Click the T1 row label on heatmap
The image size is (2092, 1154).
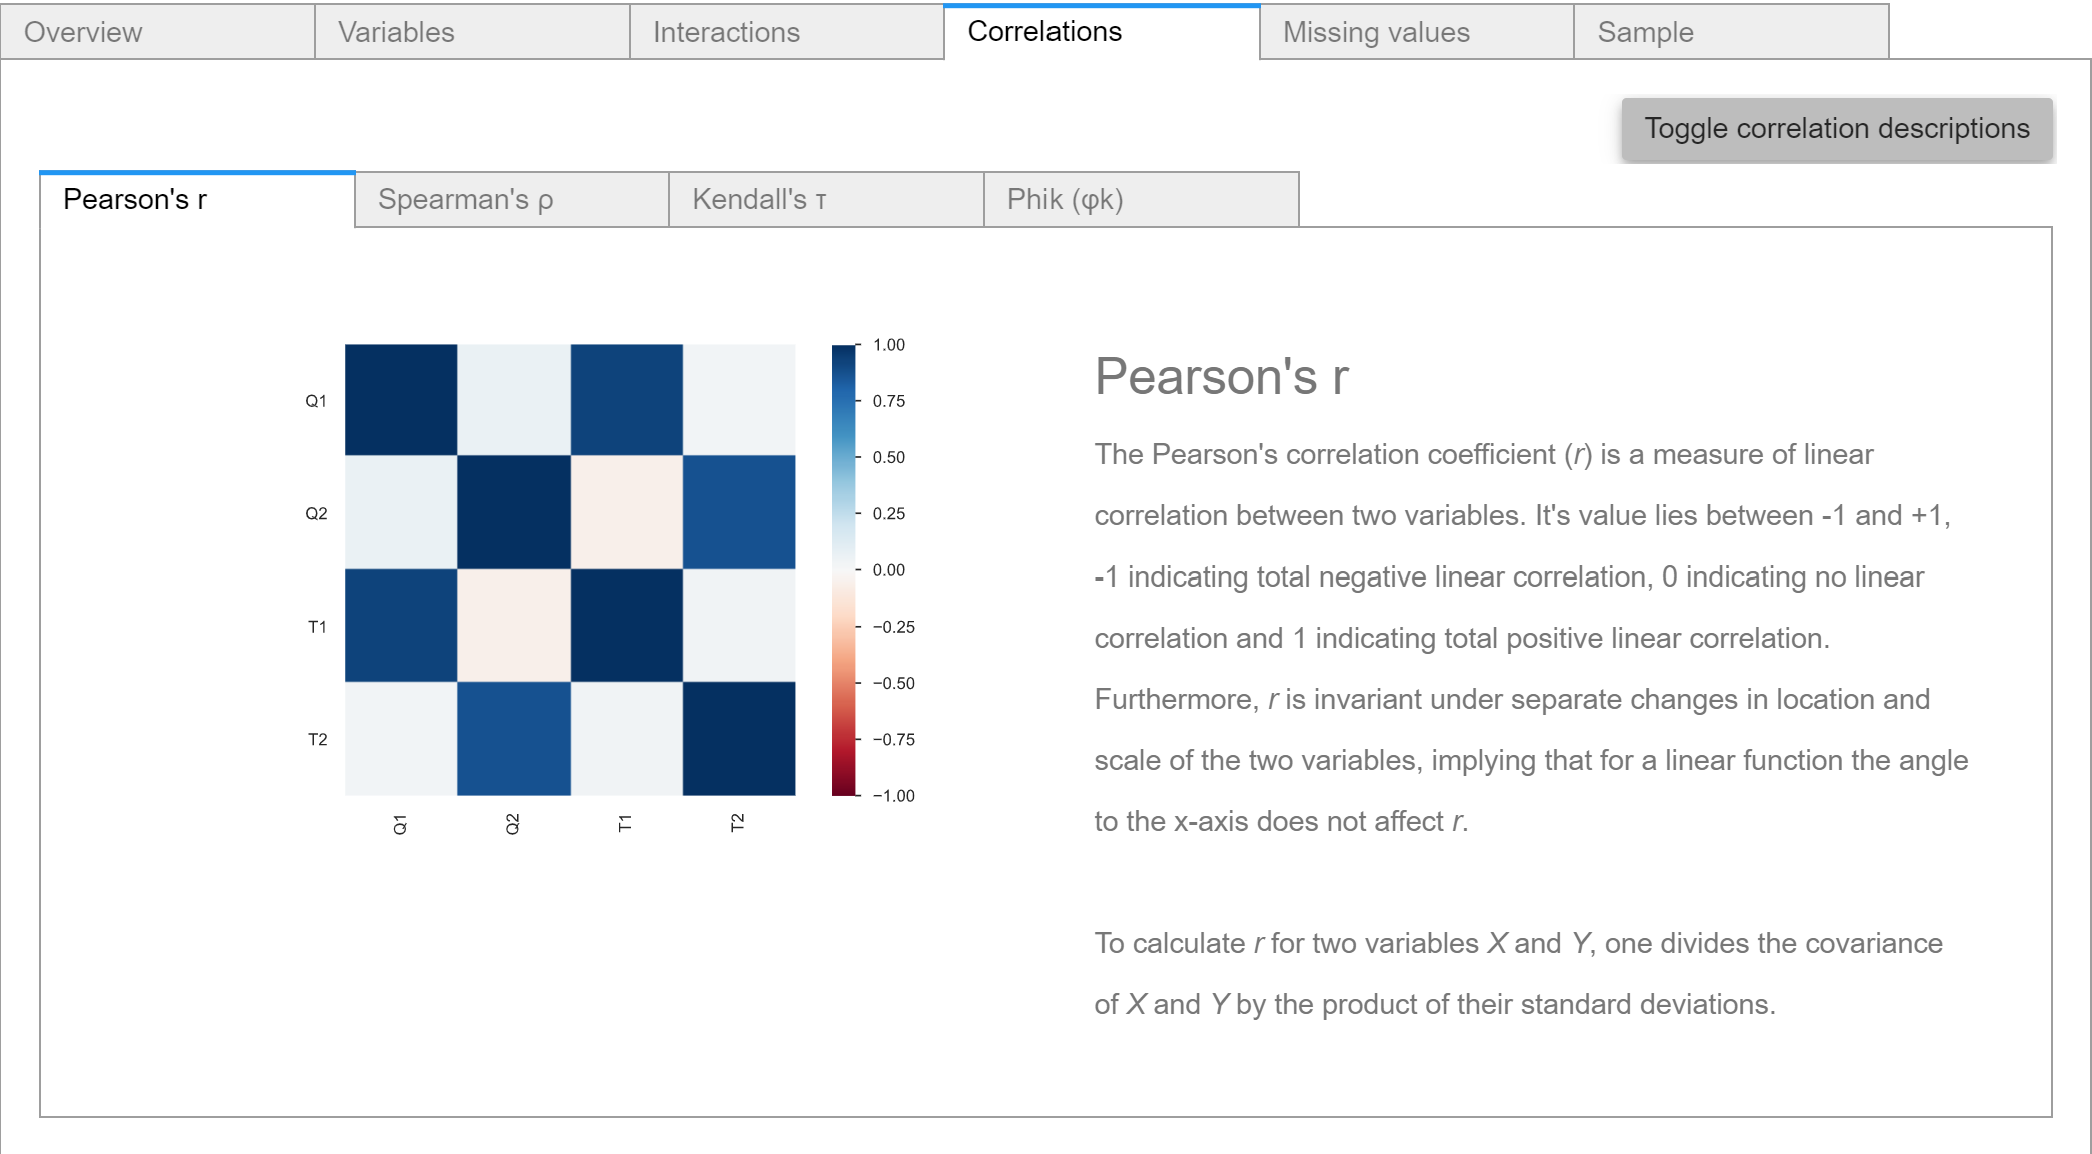coord(317,627)
